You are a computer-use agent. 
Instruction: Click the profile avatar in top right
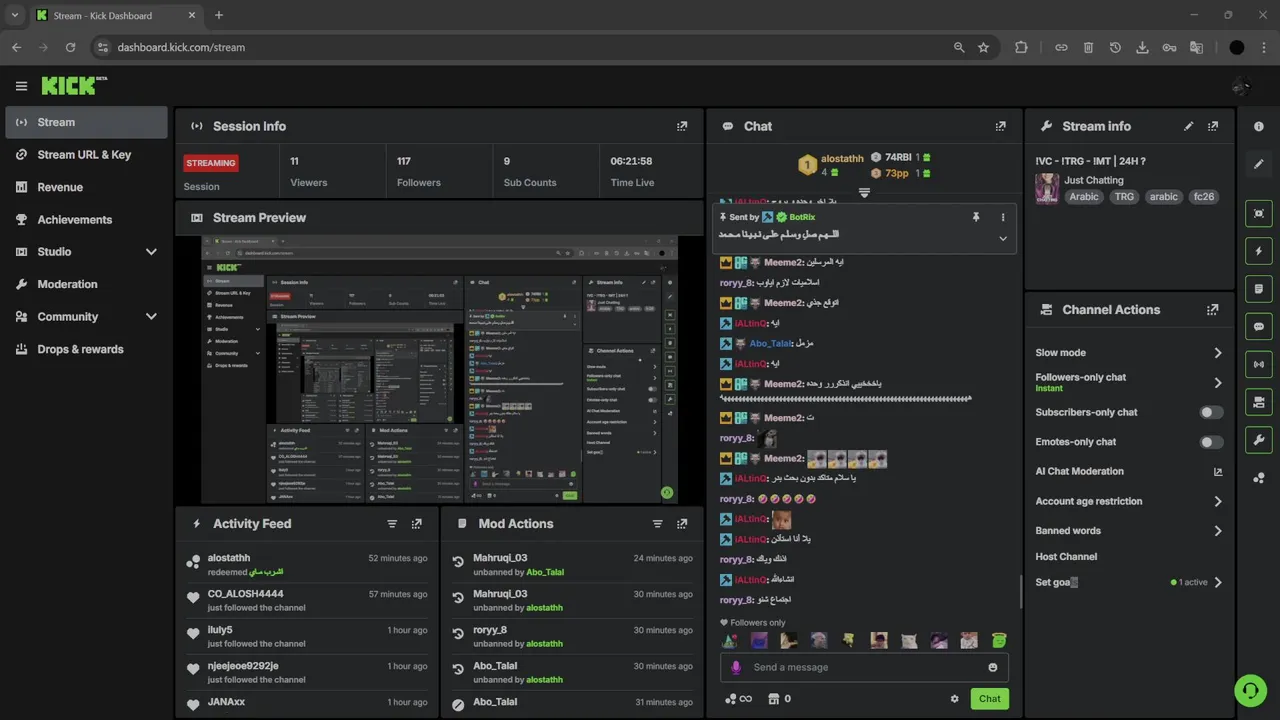click(1241, 86)
